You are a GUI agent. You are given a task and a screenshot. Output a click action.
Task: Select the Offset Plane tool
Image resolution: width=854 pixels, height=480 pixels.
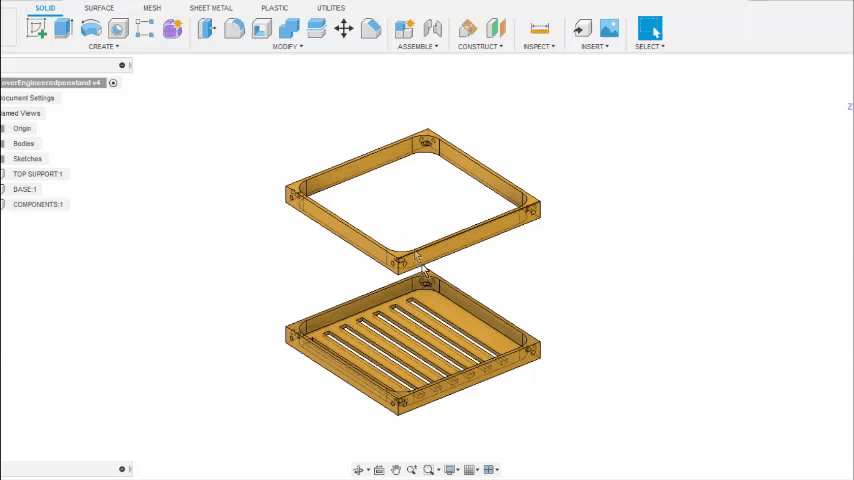tap(468, 28)
